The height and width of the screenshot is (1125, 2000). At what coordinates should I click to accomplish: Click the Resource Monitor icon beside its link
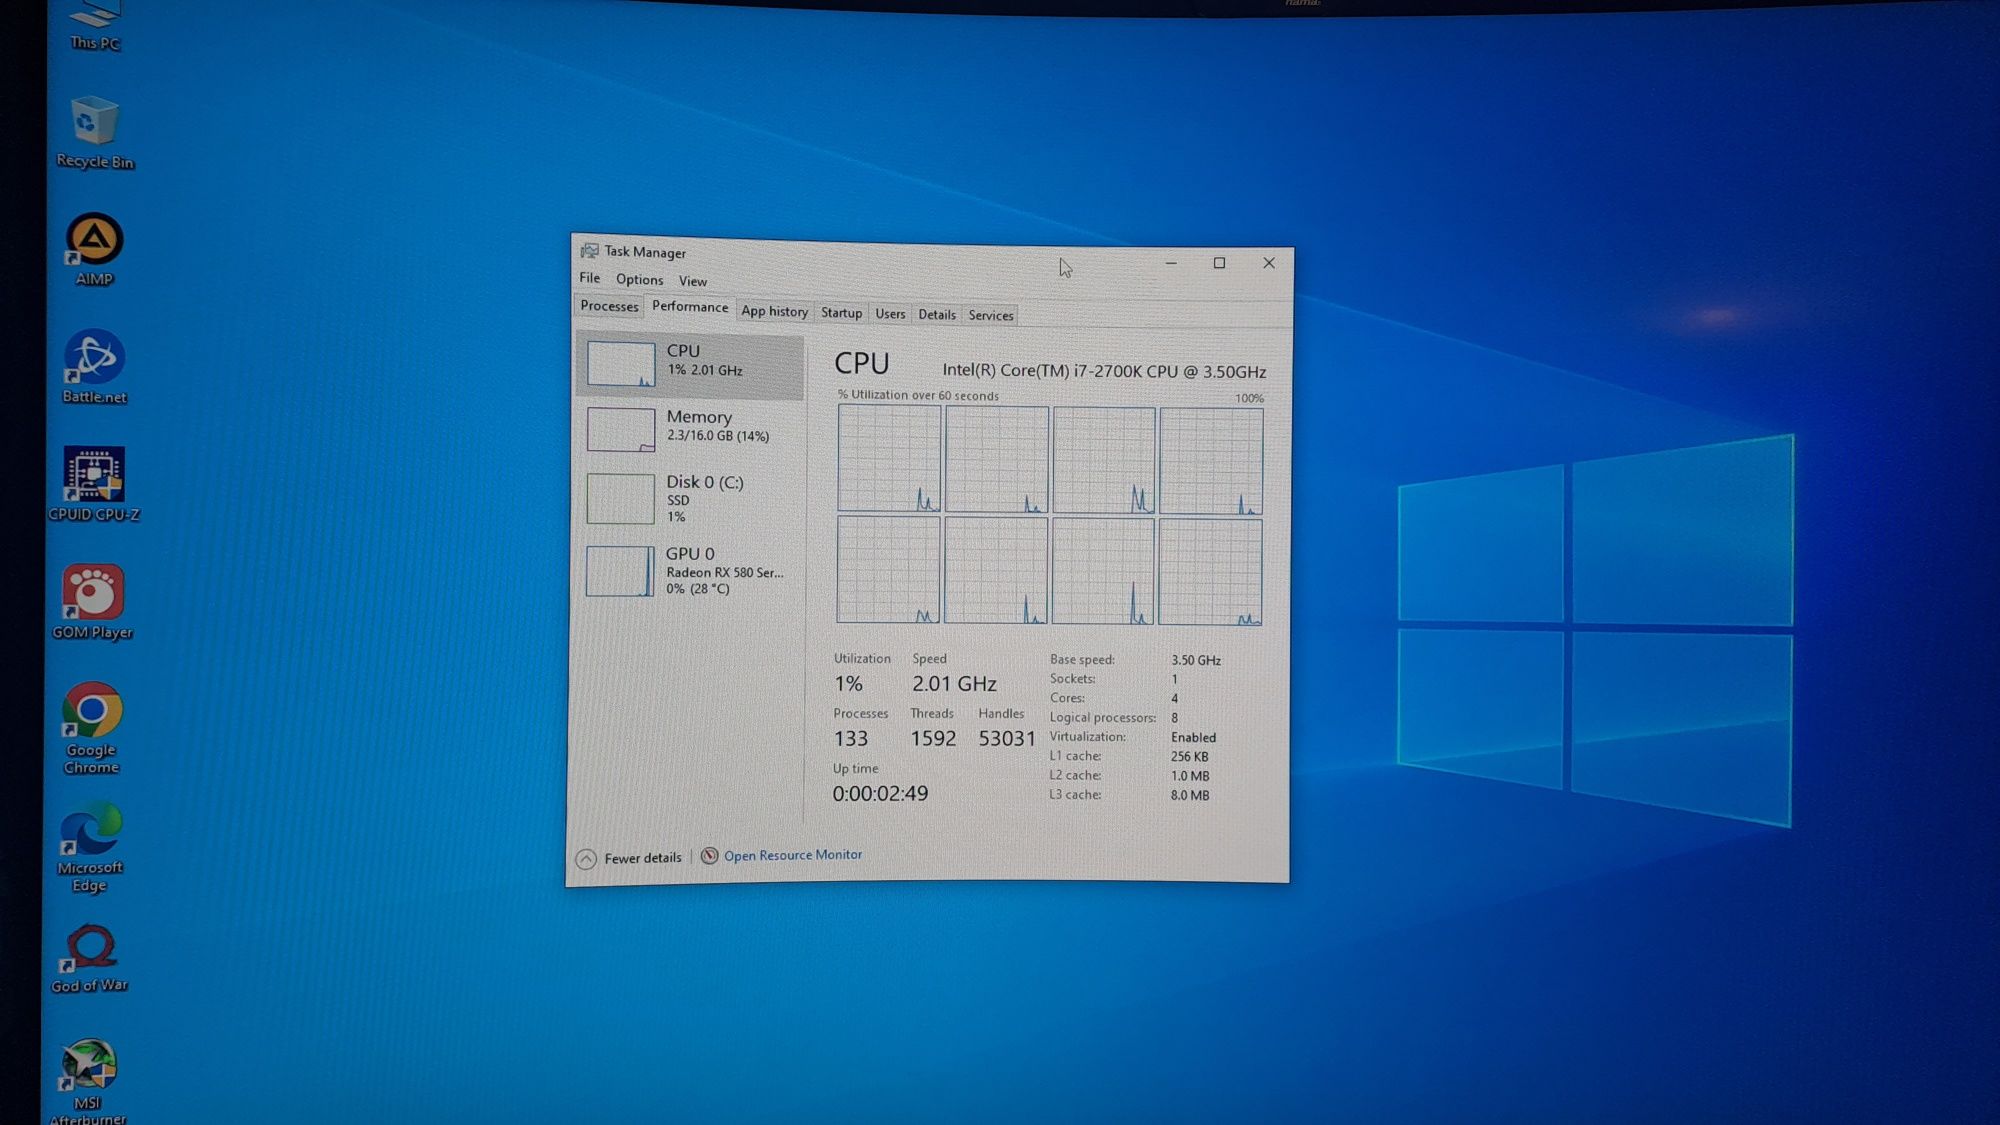tap(709, 855)
